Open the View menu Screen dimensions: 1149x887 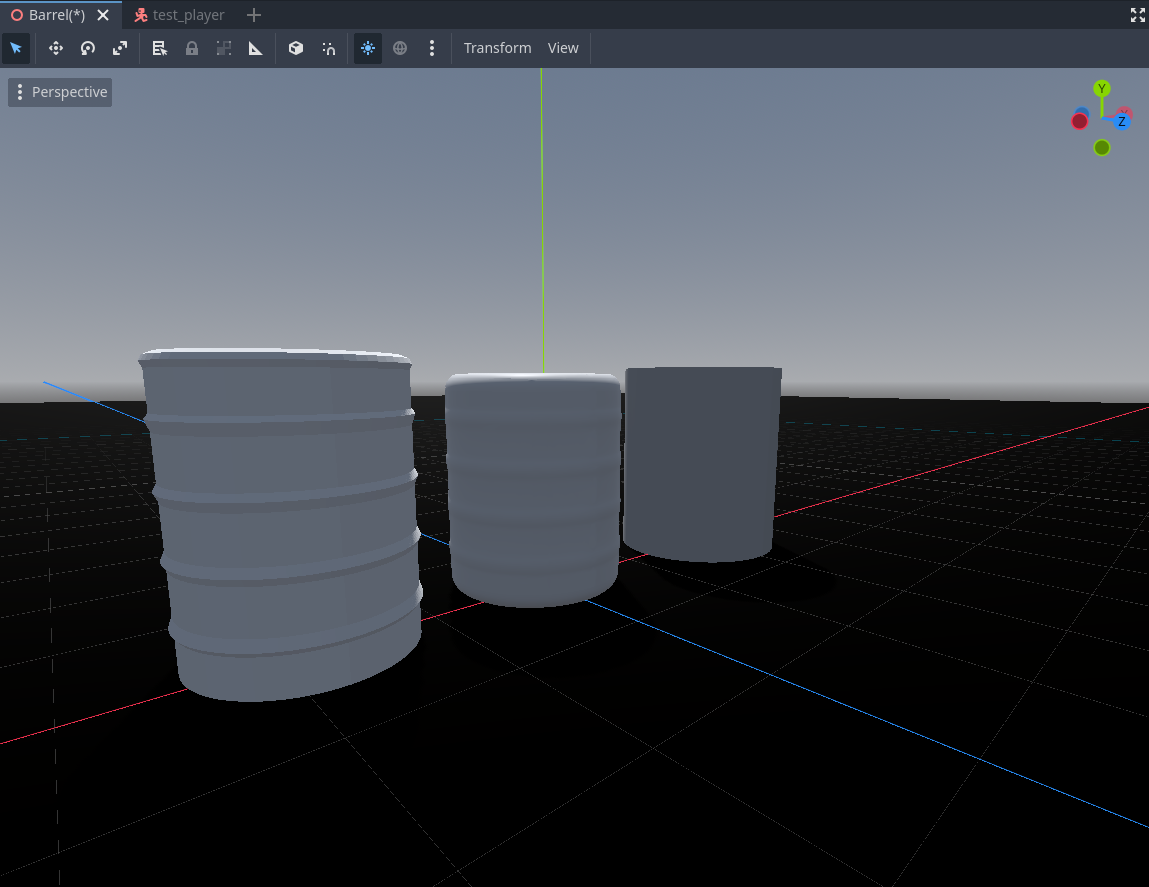coord(563,48)
